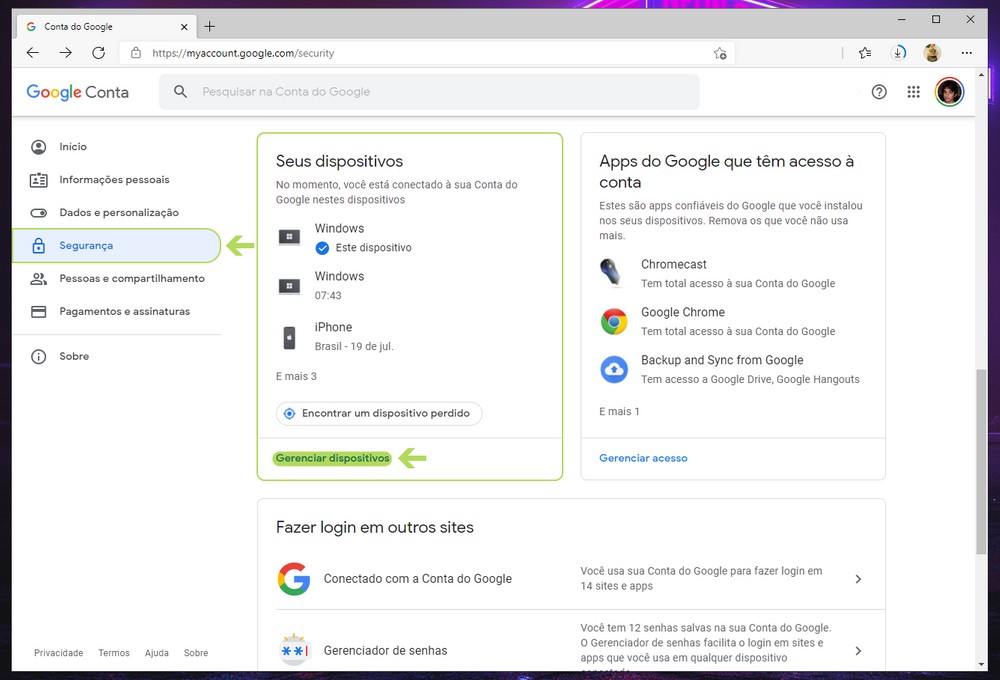Click the browser refresh button
The width and height of the screenshot is (1000, 680).
click(x=98, y=53)
